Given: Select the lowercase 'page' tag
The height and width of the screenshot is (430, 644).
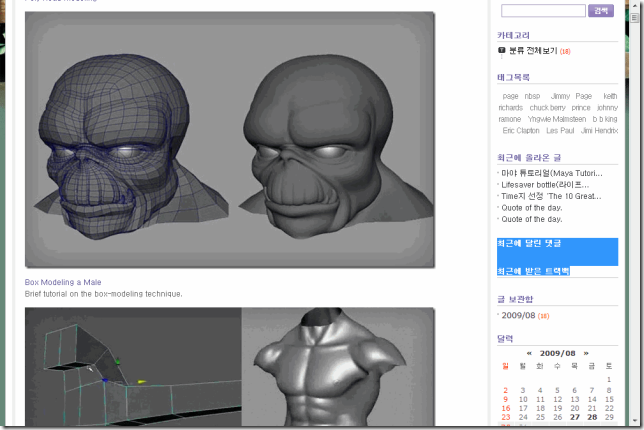Looking at the screenshot, I should coord(510,96).
